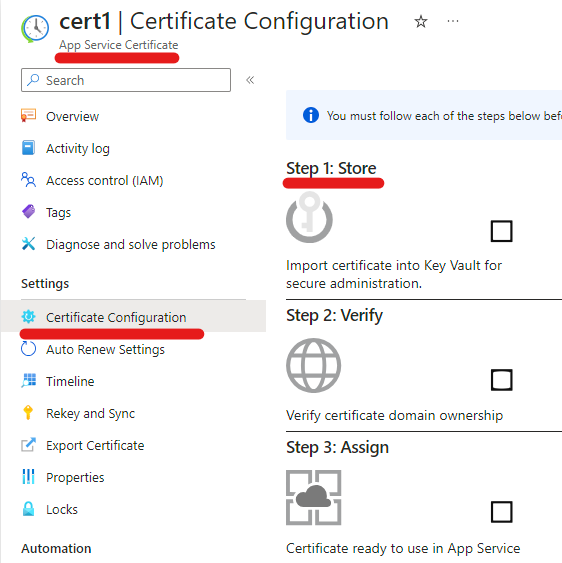Image resolution: width=562 pixels, height=563 pixels.
Task: Click the magnifier icon in Search box
Action: click(x=33, y=80)
